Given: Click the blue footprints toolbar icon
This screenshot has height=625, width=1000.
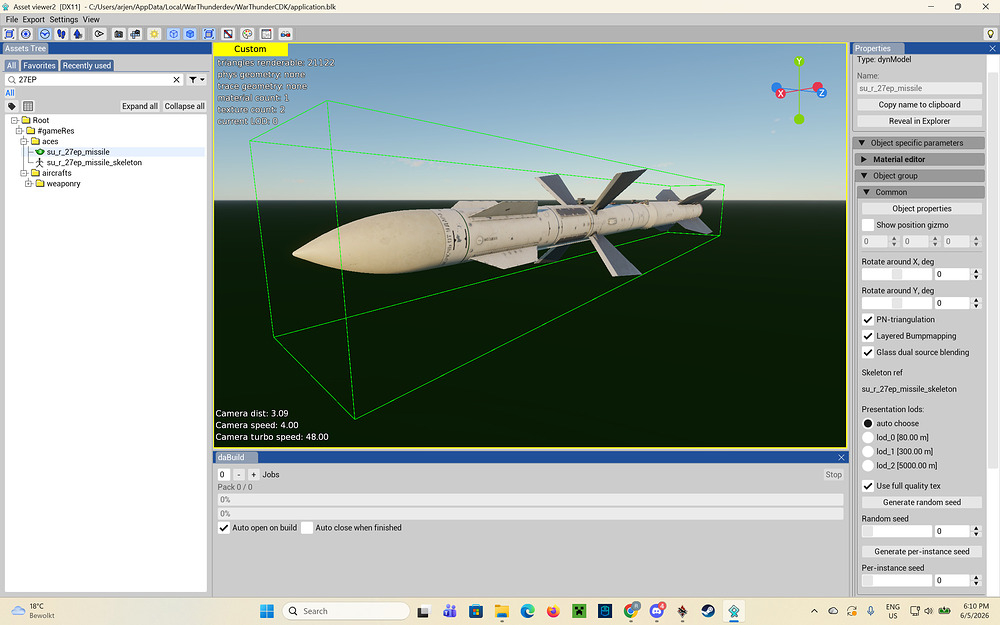Looking at the screenshot, I should tap(61, 34).
